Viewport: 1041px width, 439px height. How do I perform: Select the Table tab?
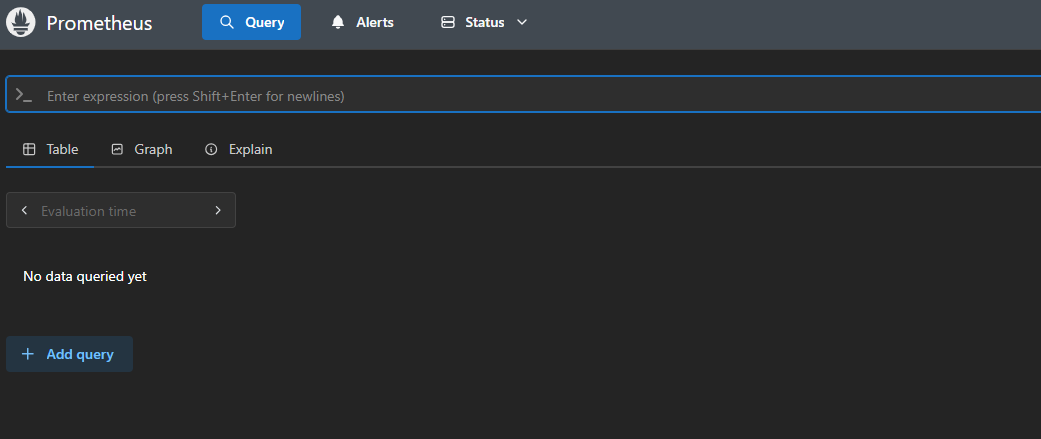pos(62,149)
